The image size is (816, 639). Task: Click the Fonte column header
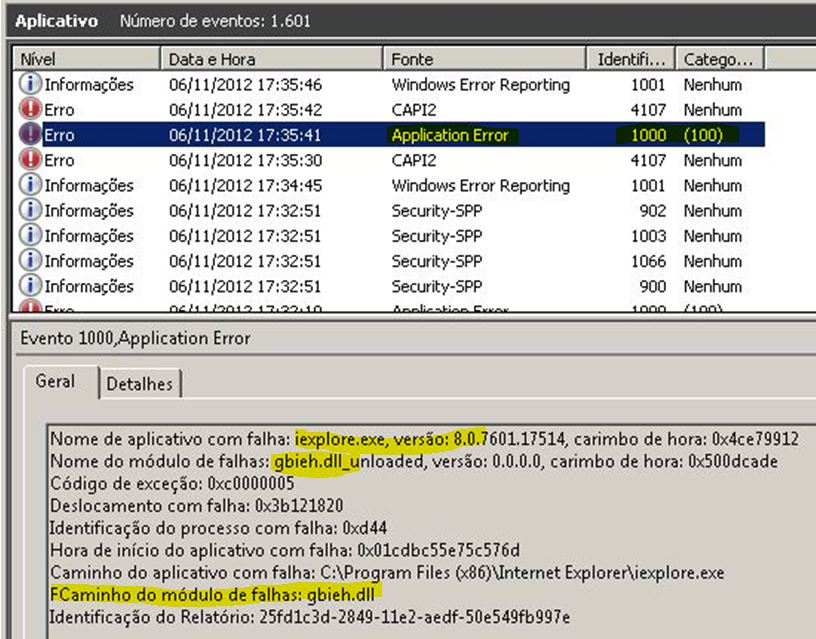[484, 59]
